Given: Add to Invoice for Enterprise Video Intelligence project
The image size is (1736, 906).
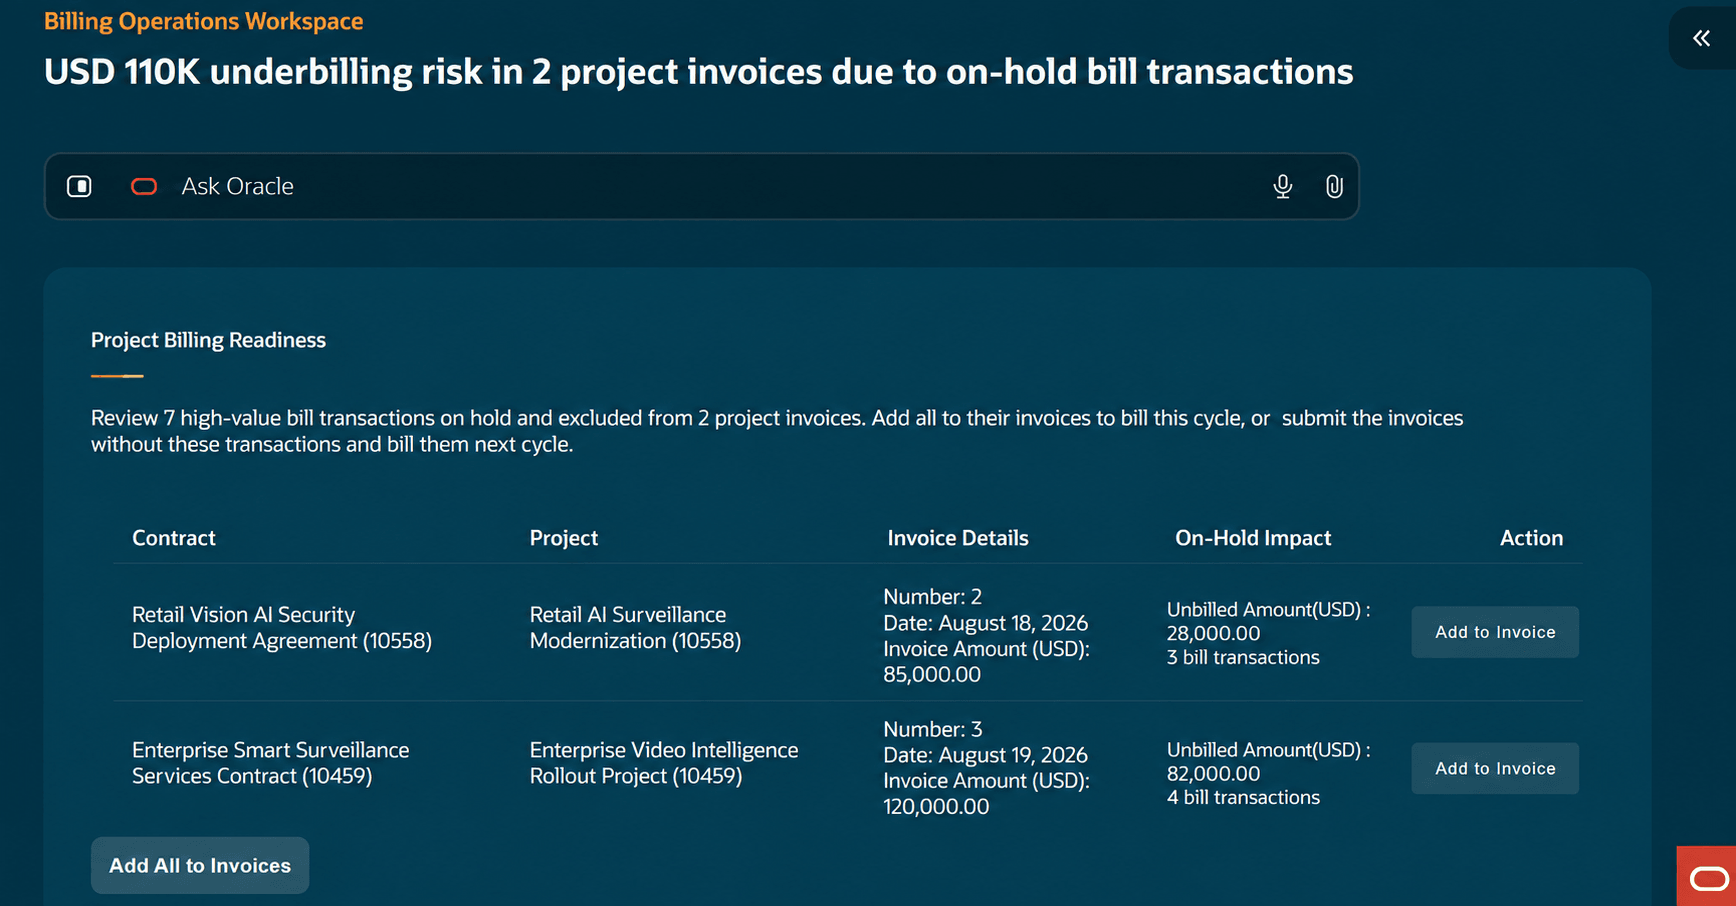Looking at the screenshot, I should [1495, 768].
